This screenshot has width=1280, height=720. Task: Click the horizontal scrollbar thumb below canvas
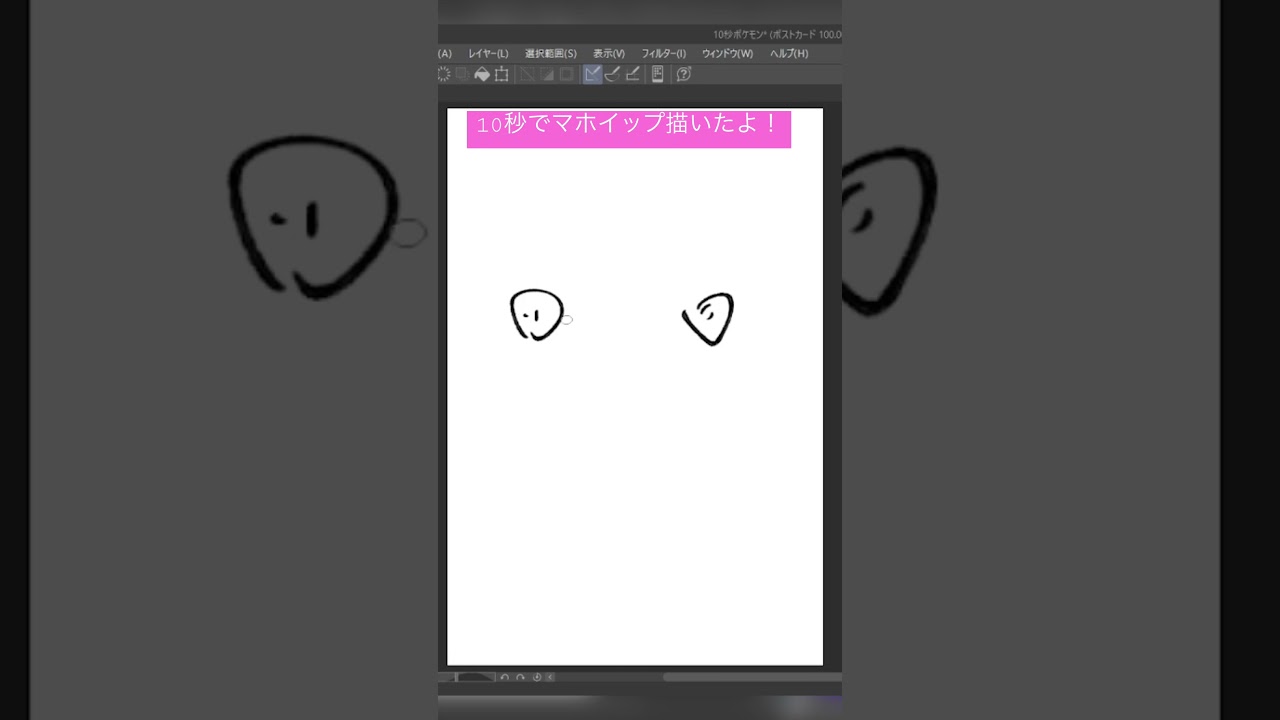pos(752,677)
